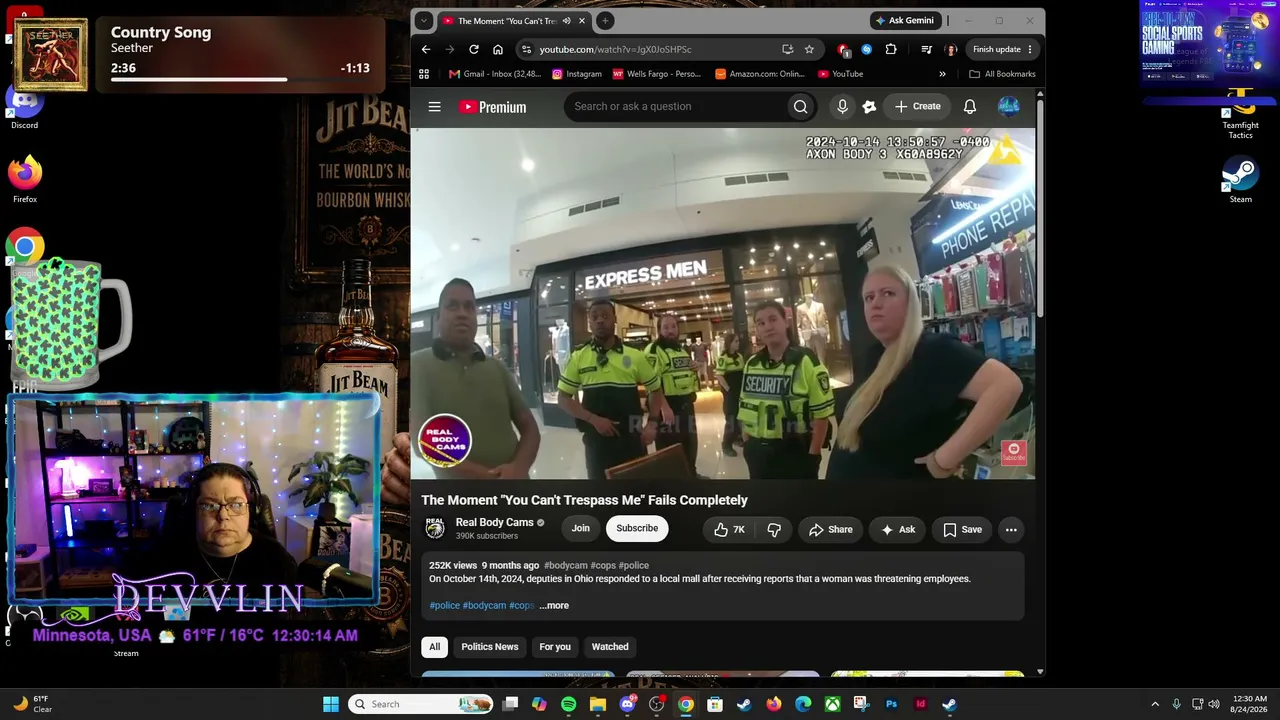Open the YouTube guide hamburger menu

coord(434,106)
